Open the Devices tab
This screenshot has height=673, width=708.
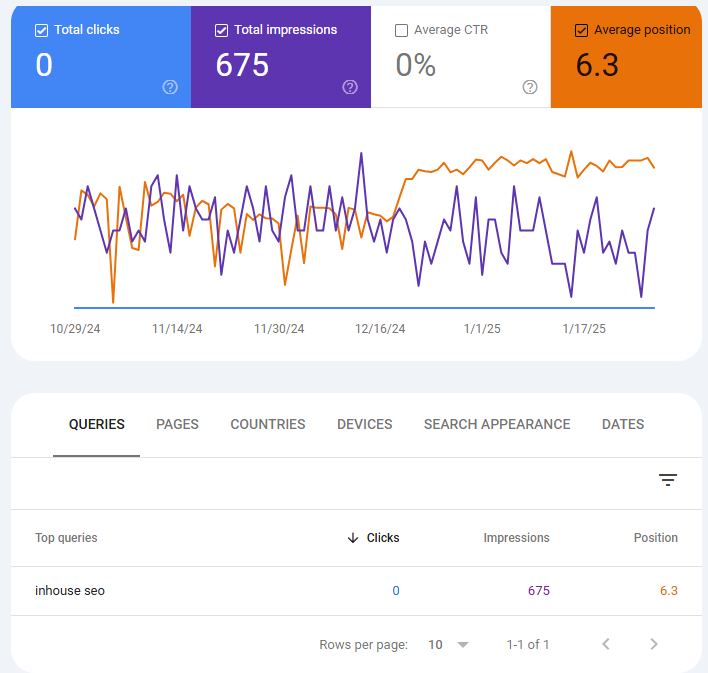364,424
